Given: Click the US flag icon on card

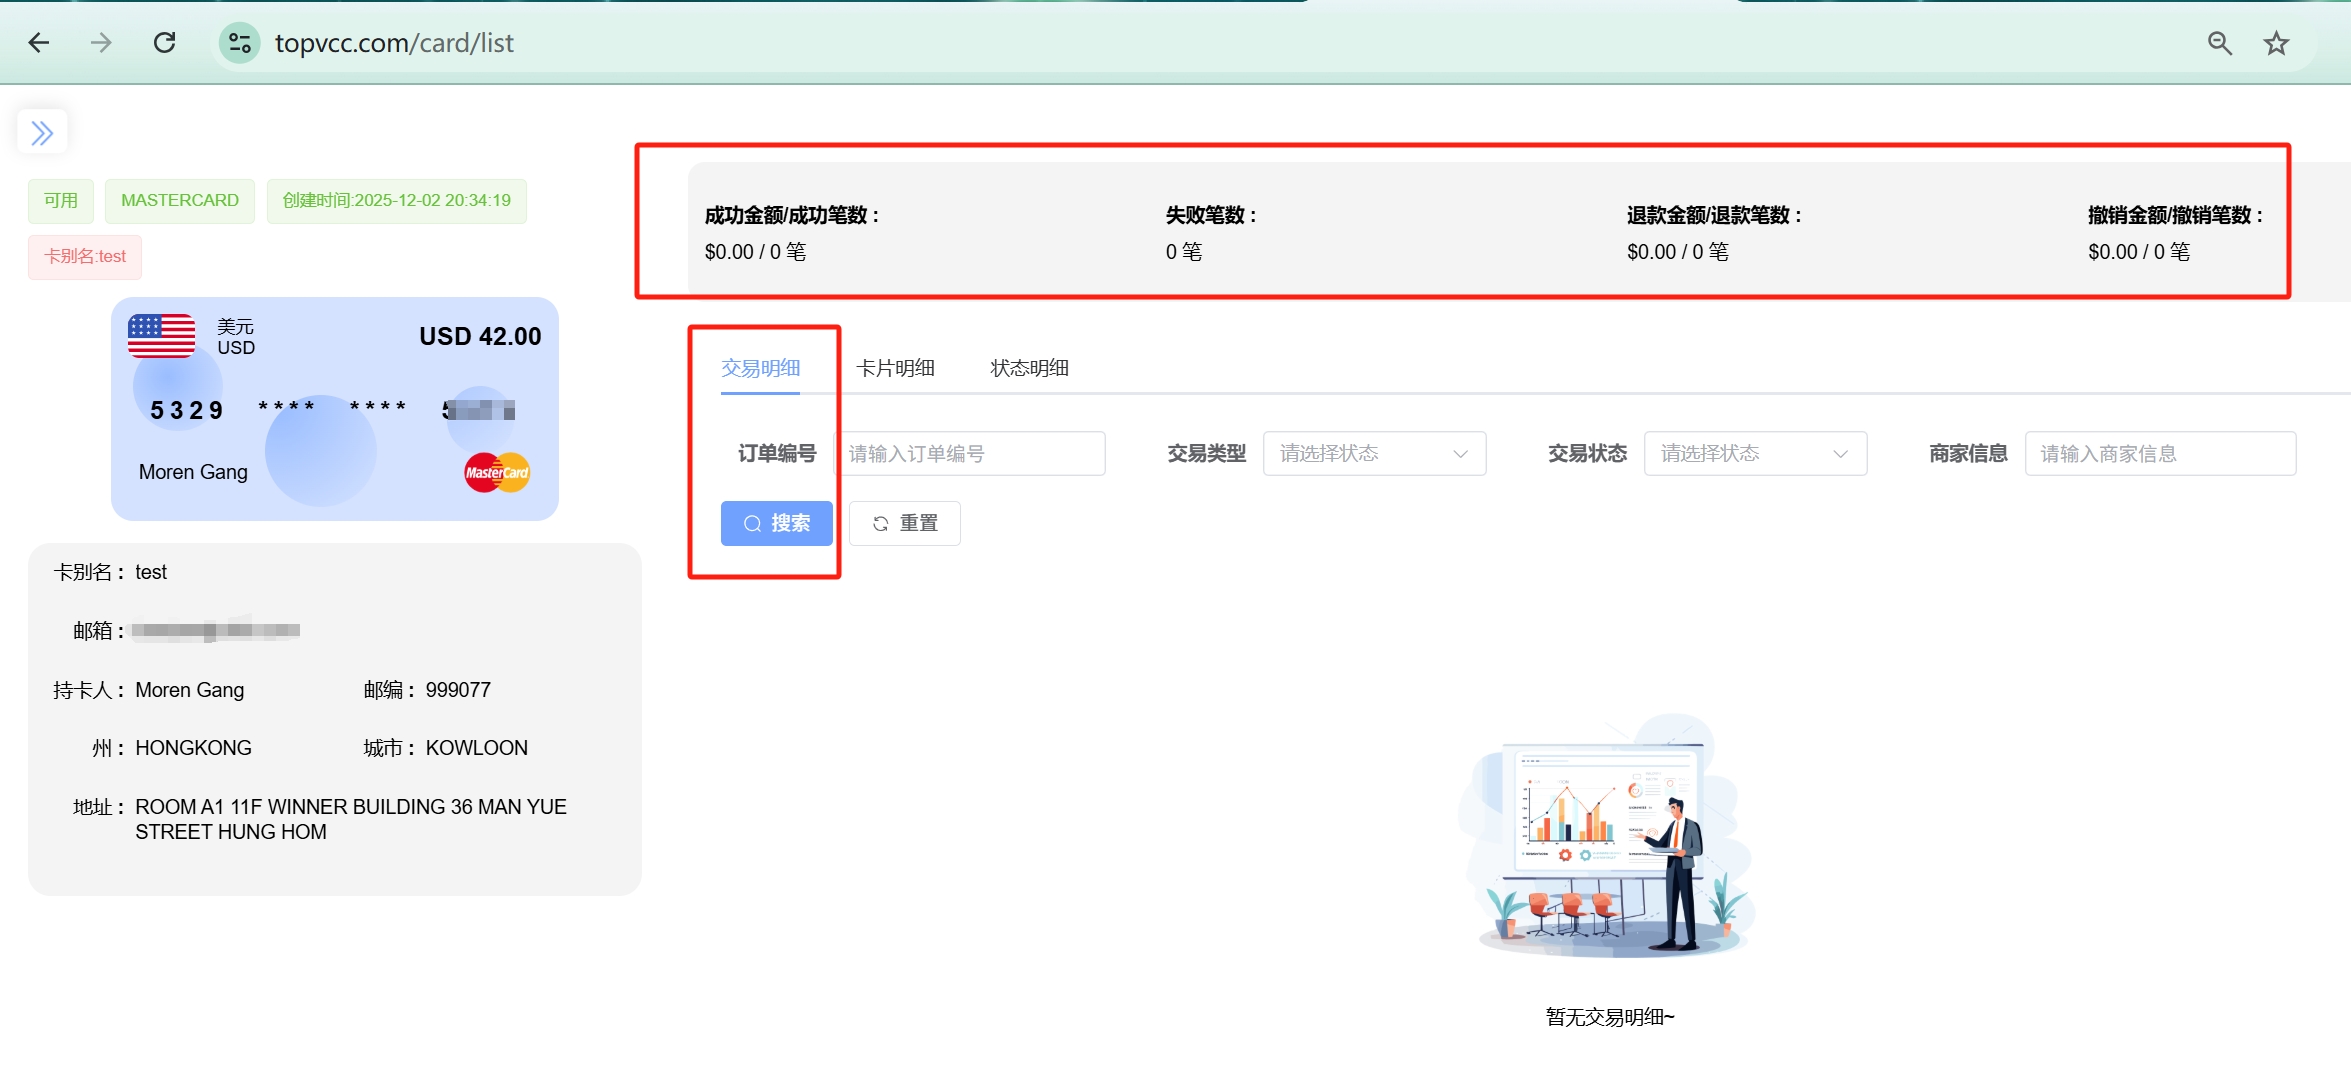Looking at the screenshot, I should coord(161,336).
